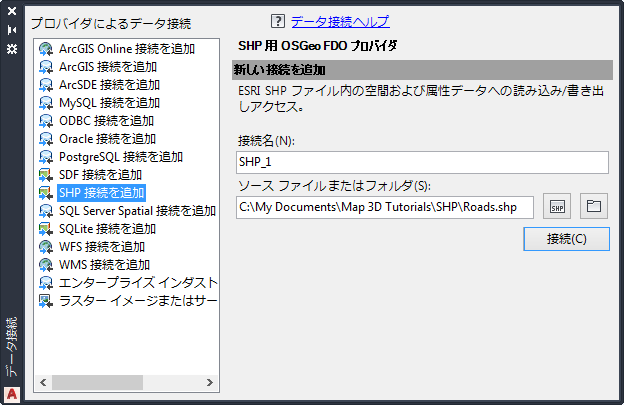Click the source file path field
The image size is (624, 405).
tap(385, 207)
